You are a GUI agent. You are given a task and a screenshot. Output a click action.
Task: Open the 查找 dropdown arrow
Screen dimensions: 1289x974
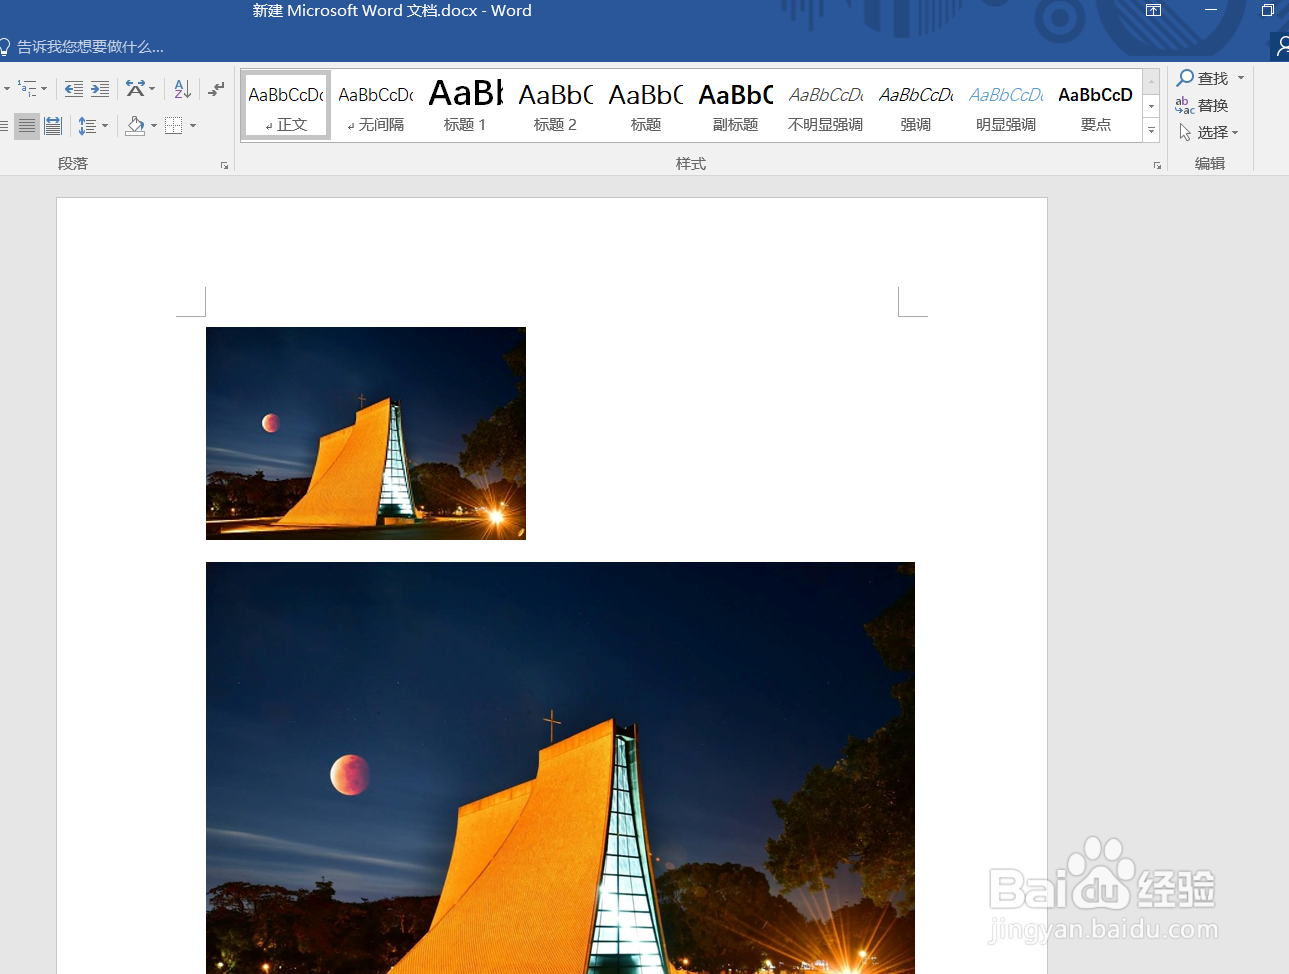pos(1241,78)
